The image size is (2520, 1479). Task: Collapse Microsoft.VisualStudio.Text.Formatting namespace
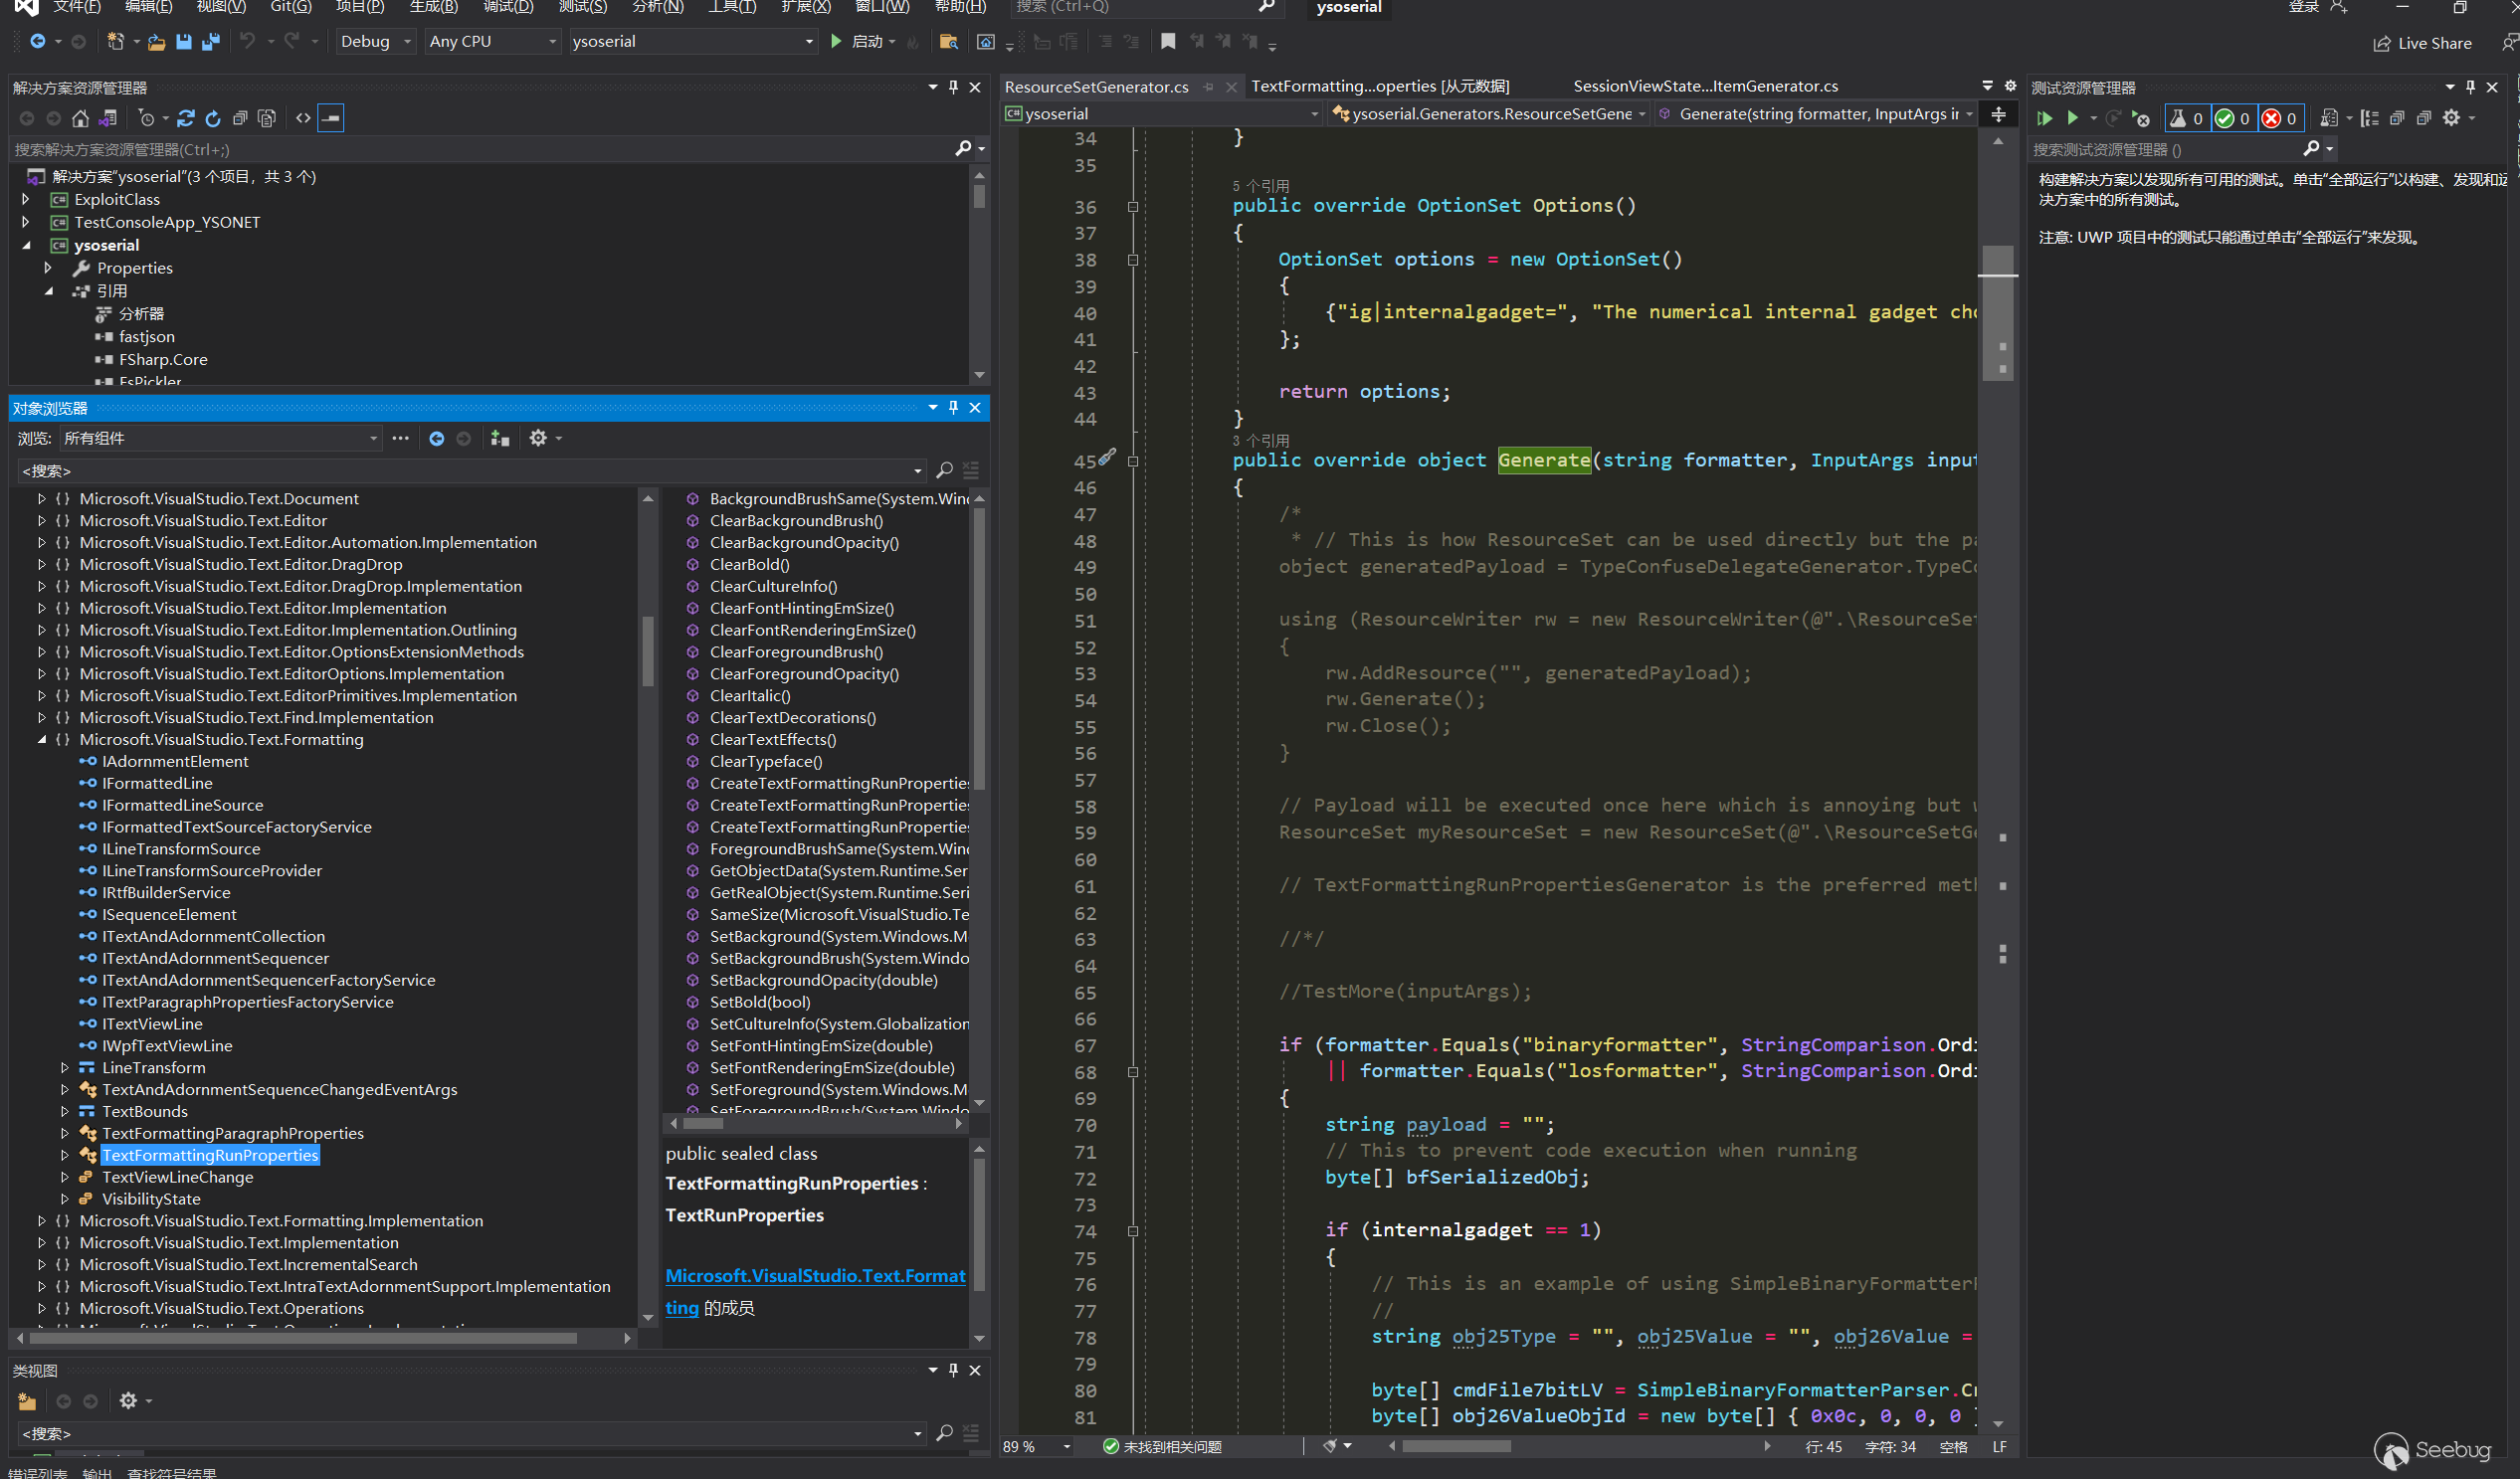(x=42, y=739)
